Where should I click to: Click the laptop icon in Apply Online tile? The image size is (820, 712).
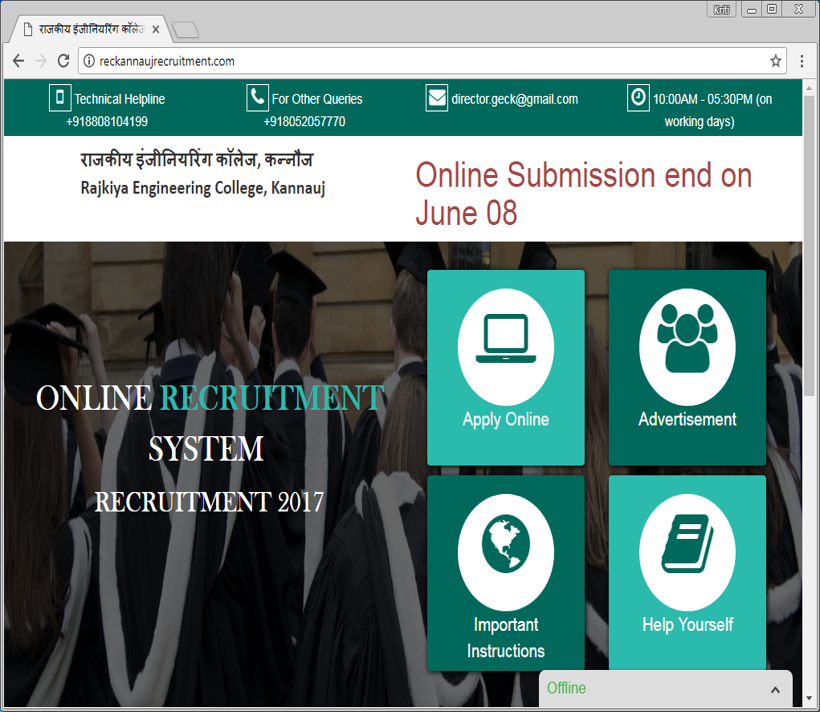[x=506, y=338]
